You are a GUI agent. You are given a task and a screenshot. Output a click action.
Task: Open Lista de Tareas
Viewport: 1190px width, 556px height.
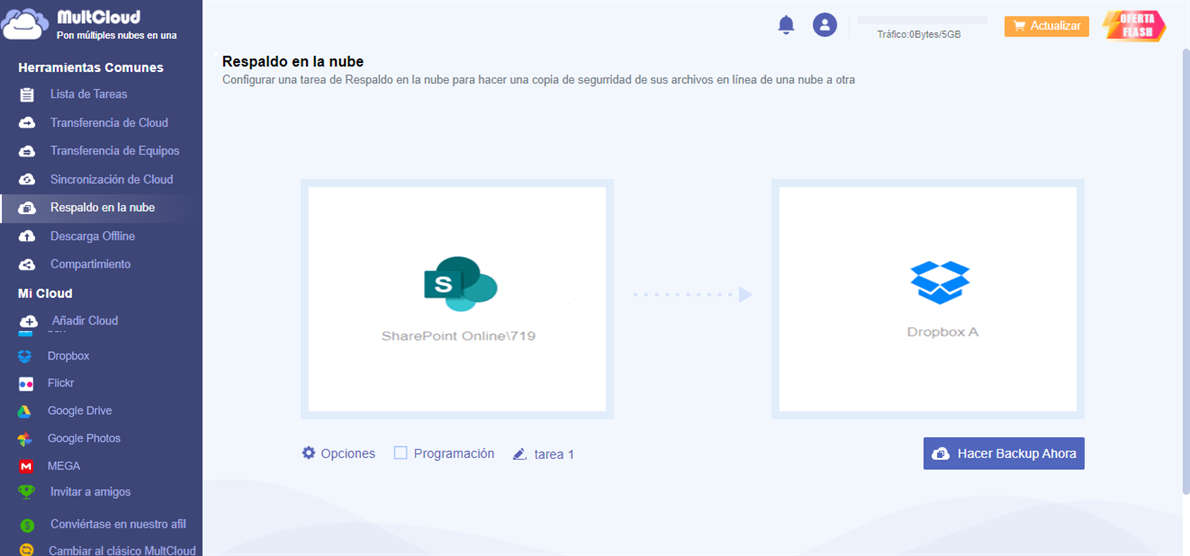tap(88, 95)
